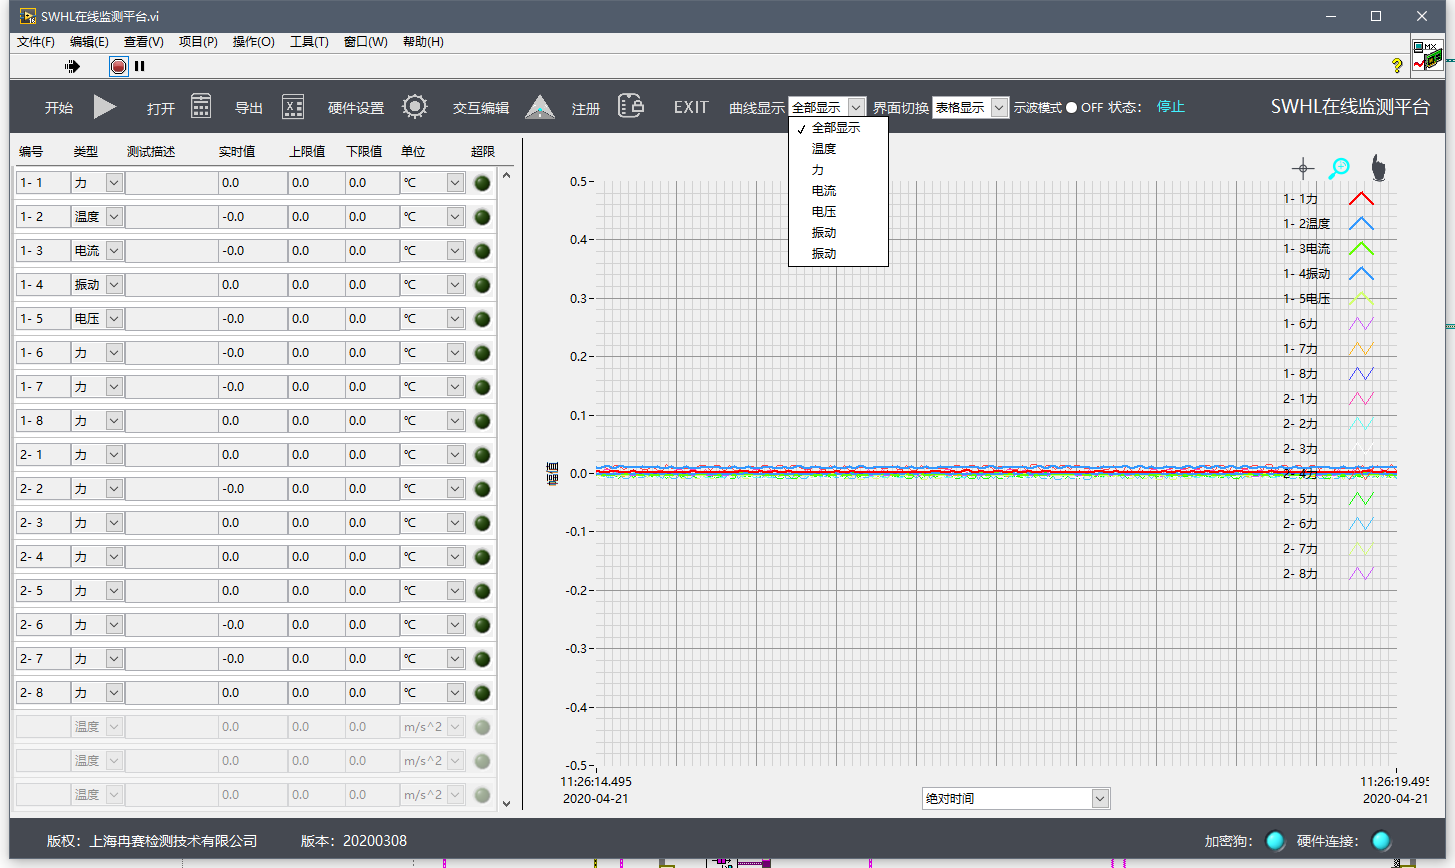Click legend line icon for 1-7 force
The image size is (1455, 868).
coord(1361,349)
